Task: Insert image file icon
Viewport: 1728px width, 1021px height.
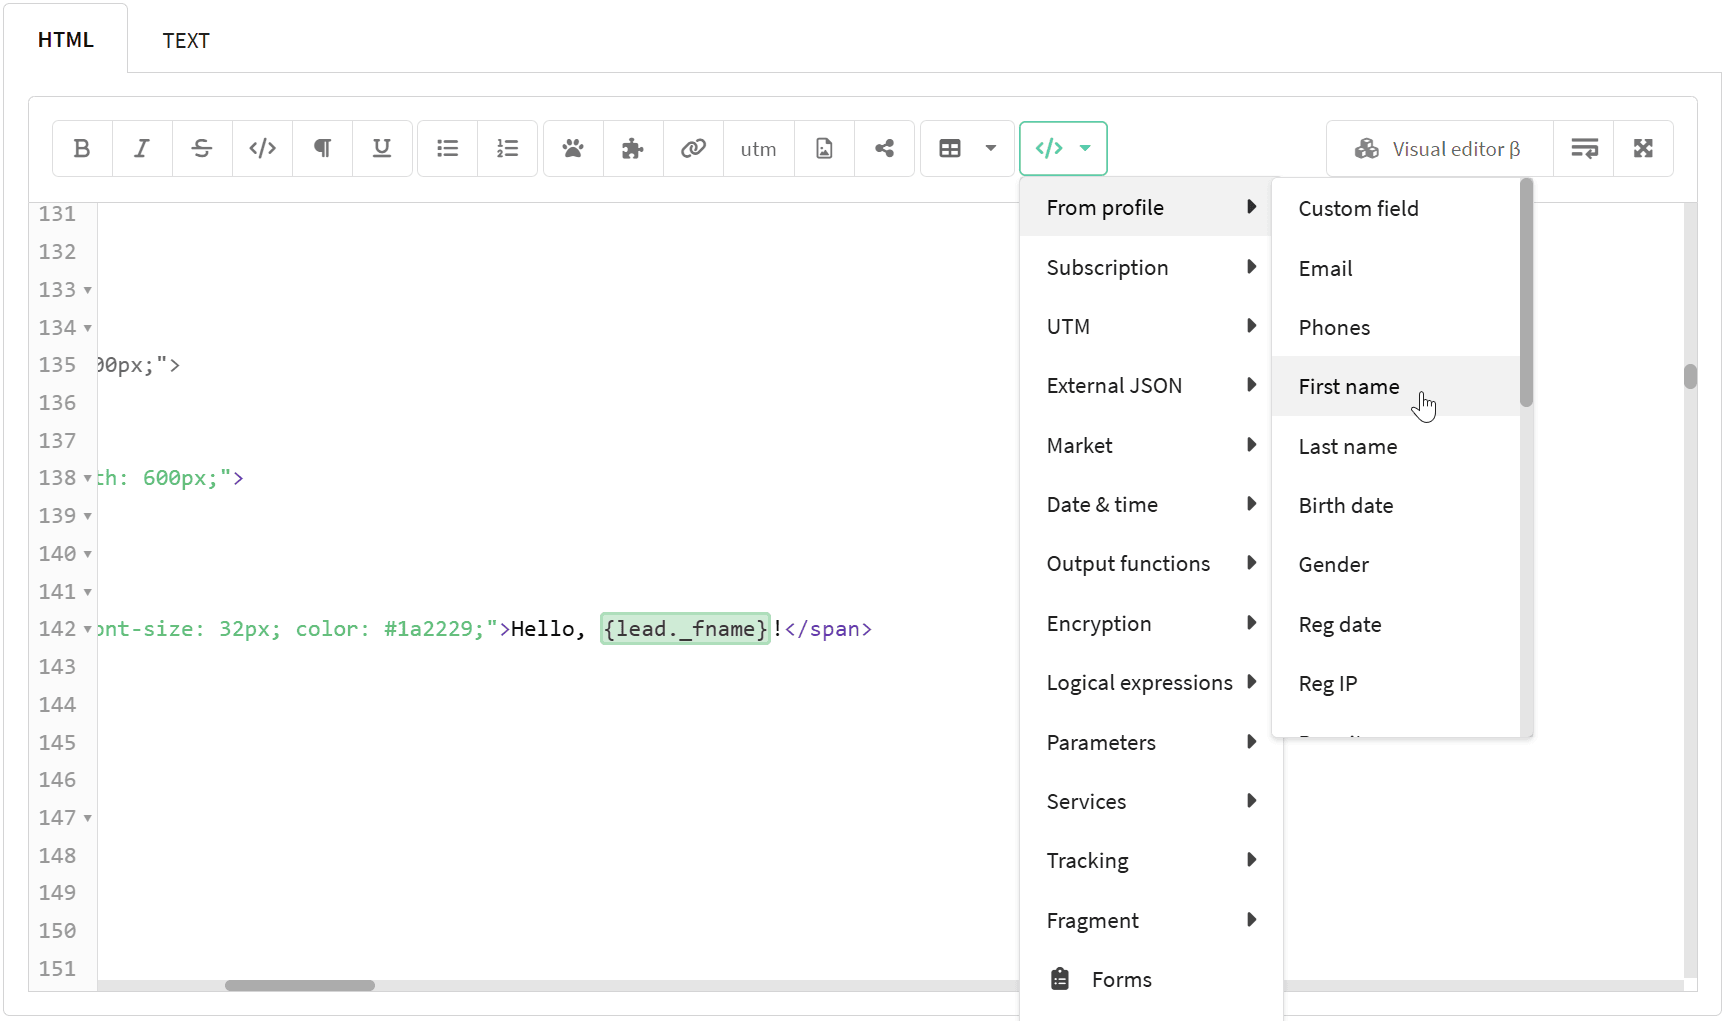Action: [x=824, y=149]
